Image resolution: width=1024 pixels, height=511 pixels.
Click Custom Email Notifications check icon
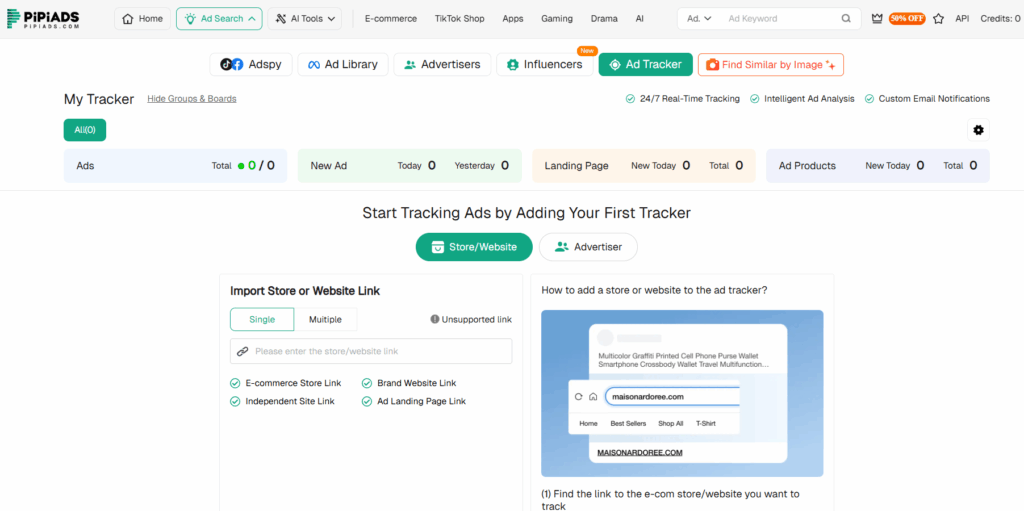pos(869,99)
